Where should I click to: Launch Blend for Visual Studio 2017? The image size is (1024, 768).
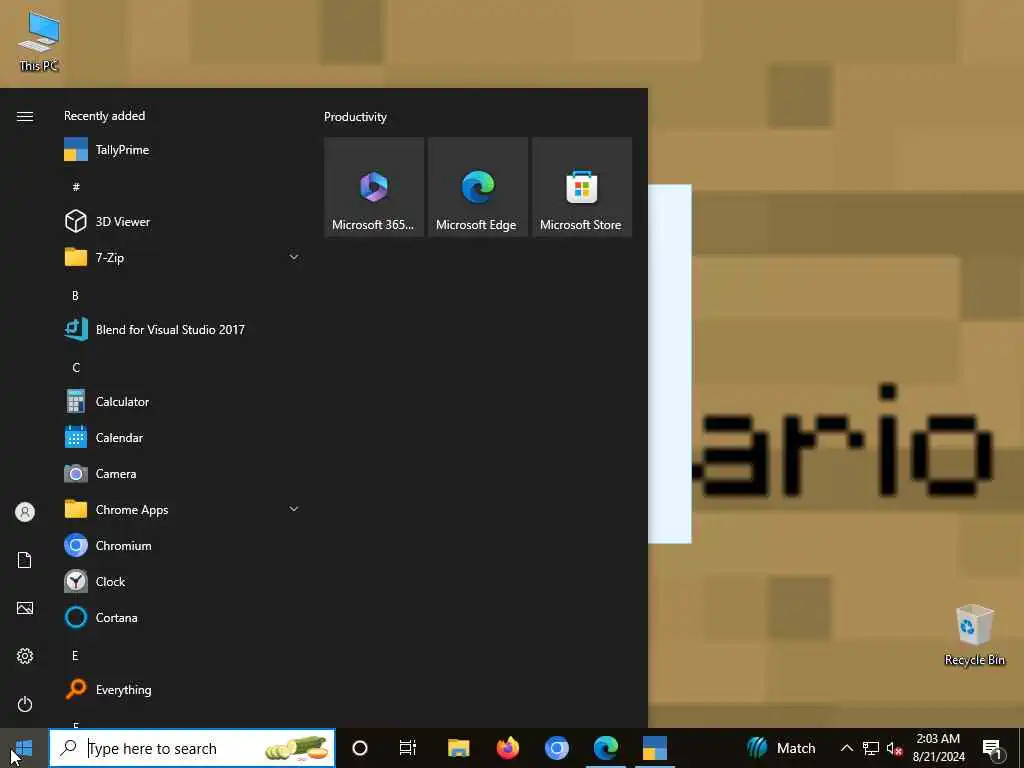182,330
